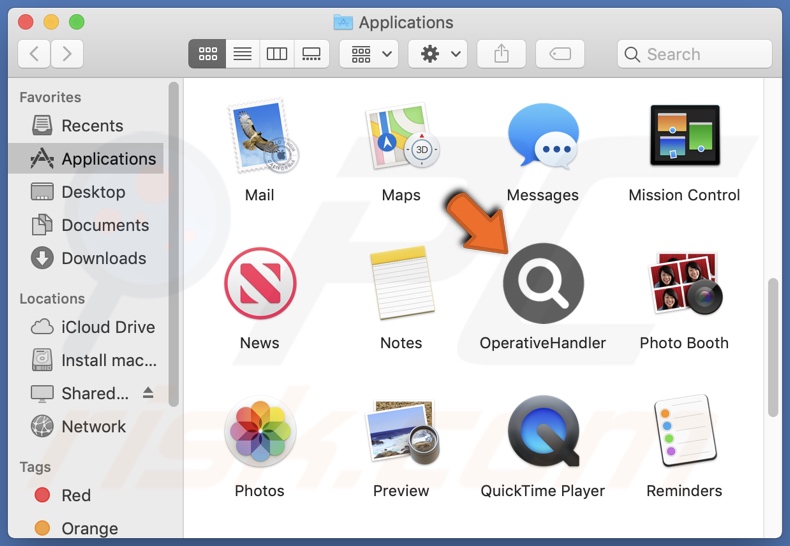Click the Mail label text
Screen dimensions: 790x546
tap(259, 195)
